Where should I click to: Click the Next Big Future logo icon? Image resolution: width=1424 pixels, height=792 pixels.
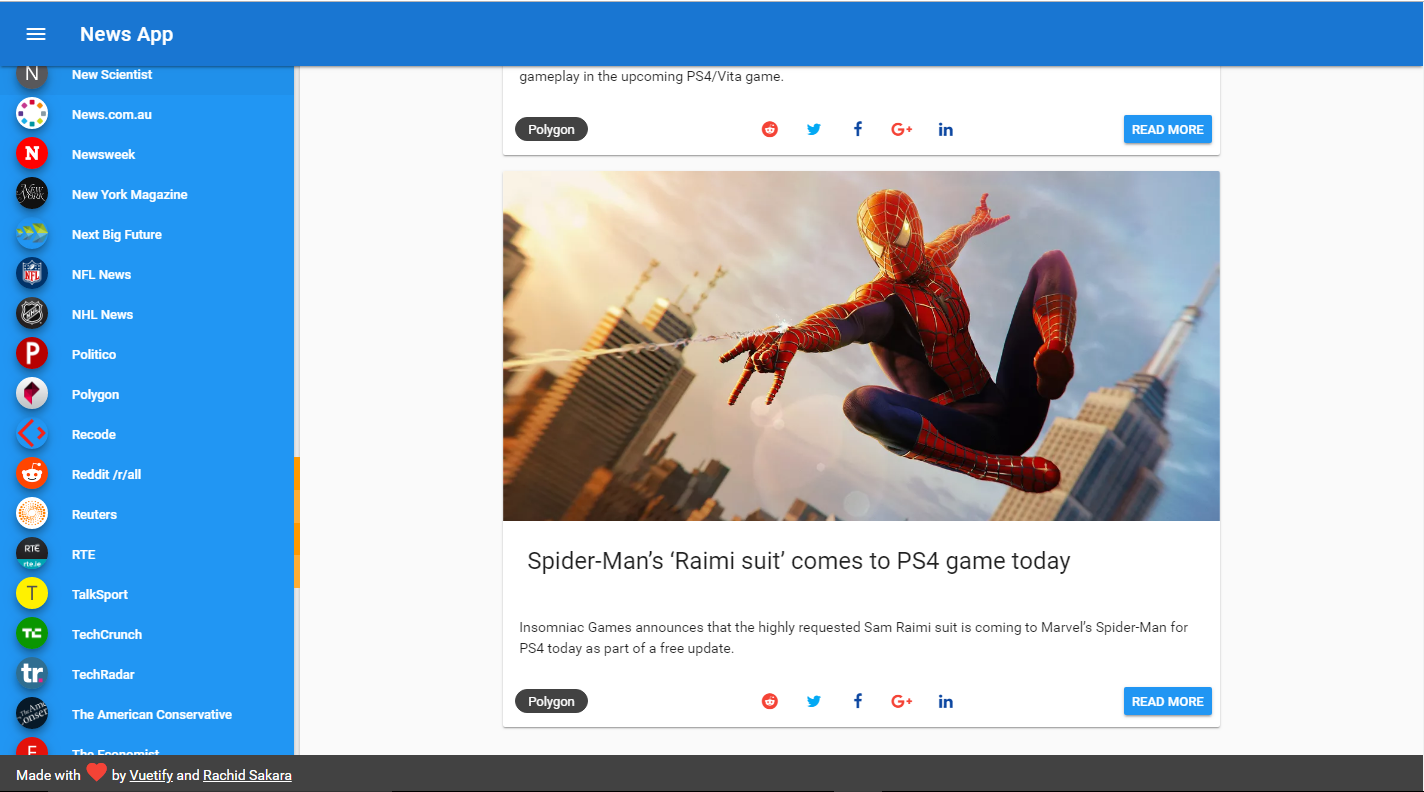32,234
